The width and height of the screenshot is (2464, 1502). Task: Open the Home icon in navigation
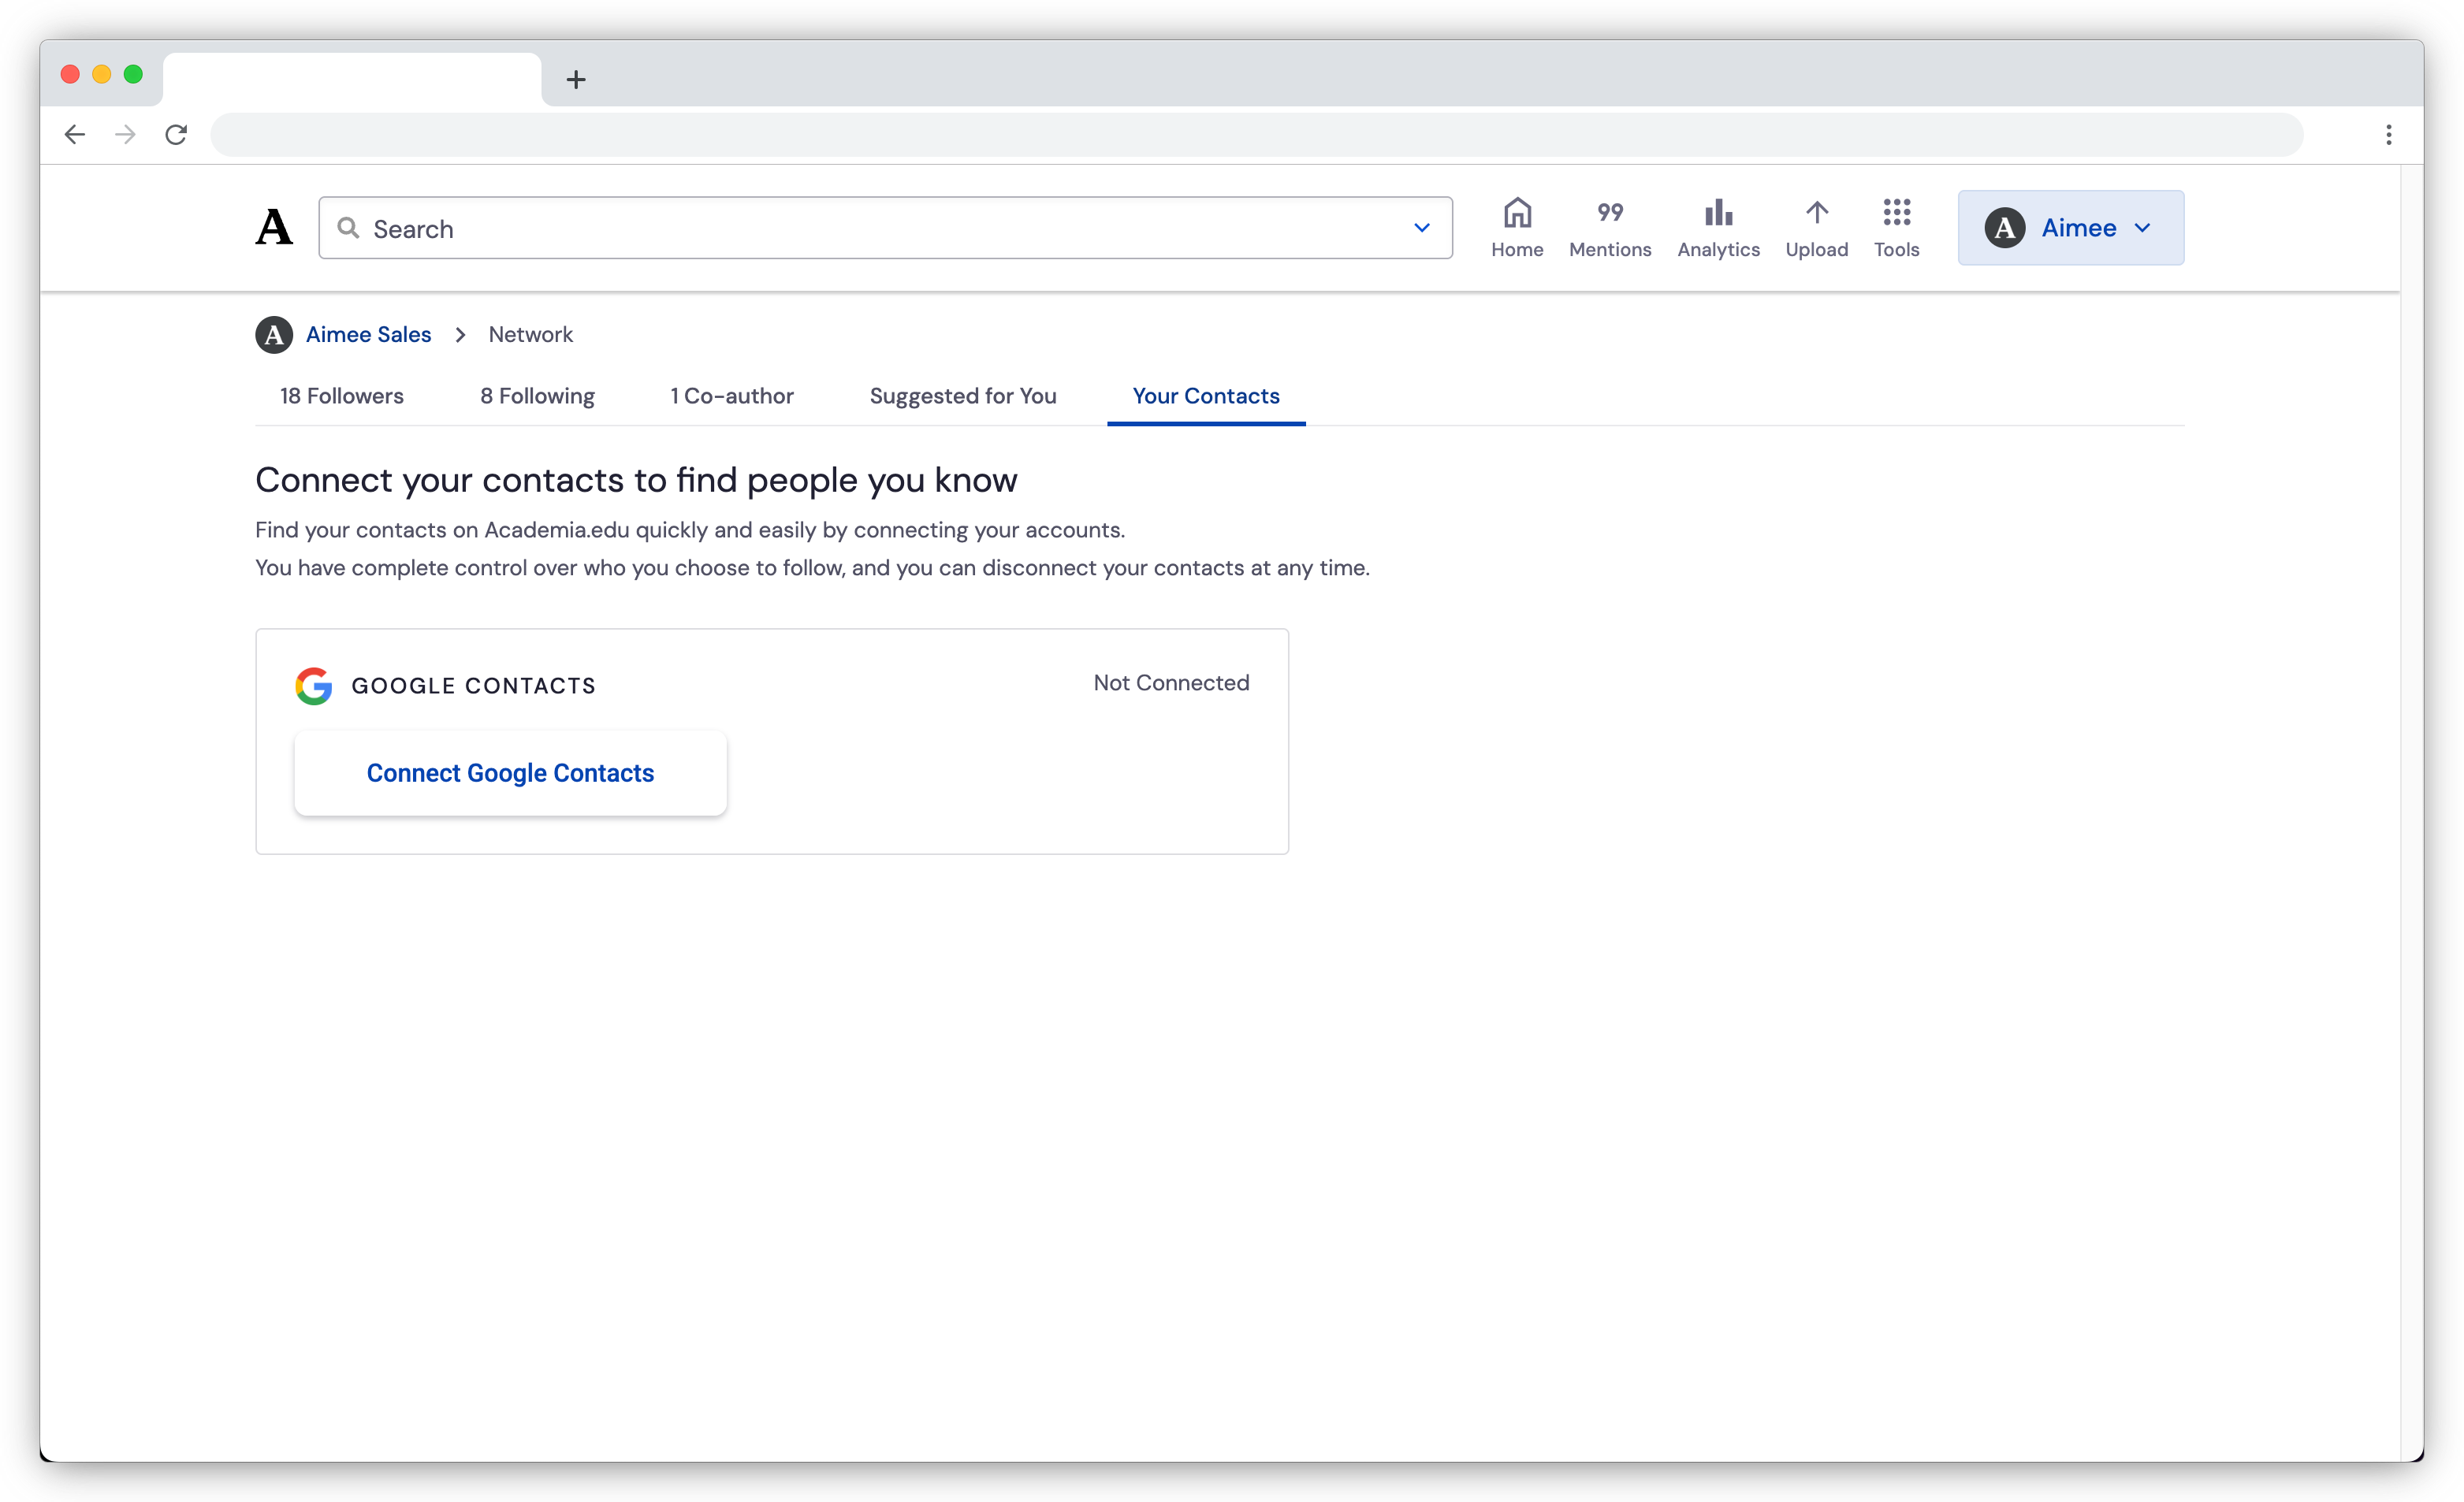1517,213
